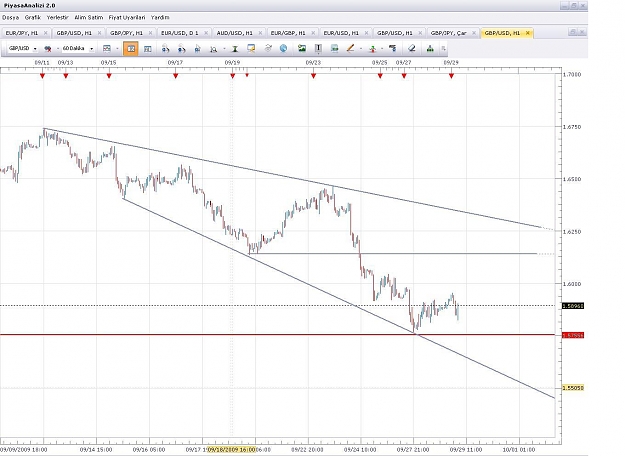
Task: Close the GBP/JPY, Çar tab
Action: (x=474, y=33)
